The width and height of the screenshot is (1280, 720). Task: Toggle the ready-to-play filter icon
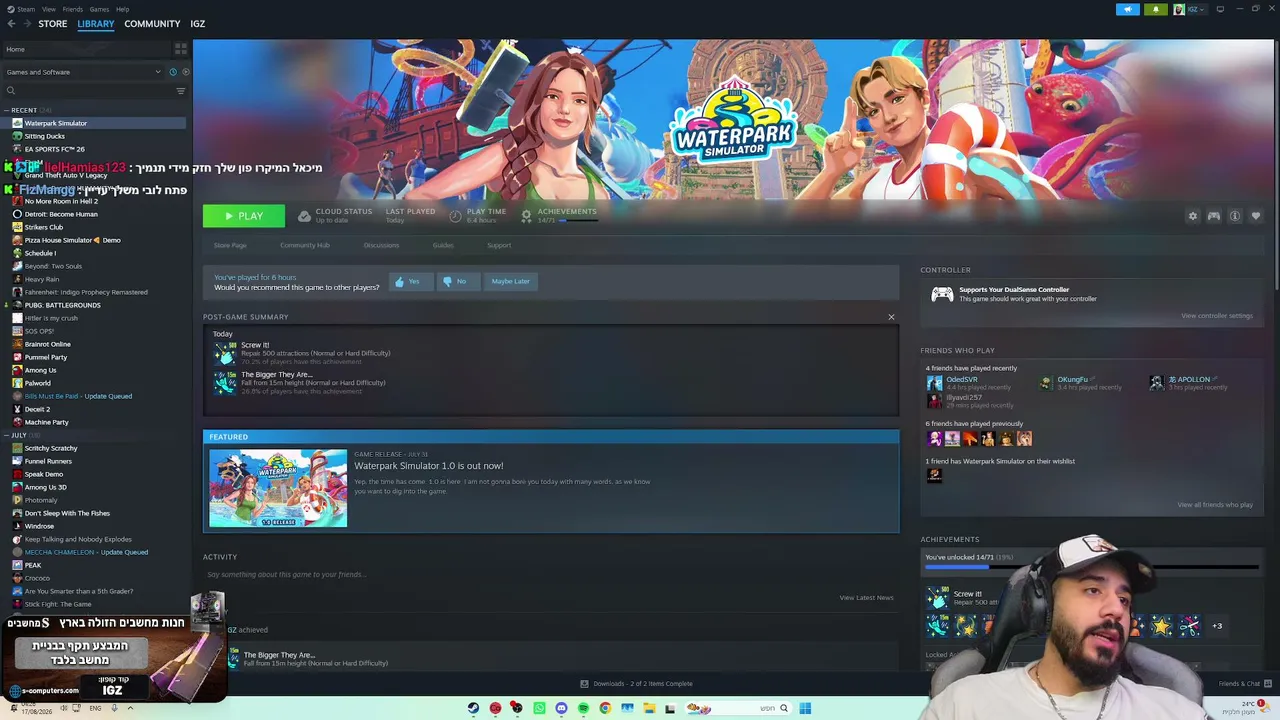pos(185,72)
